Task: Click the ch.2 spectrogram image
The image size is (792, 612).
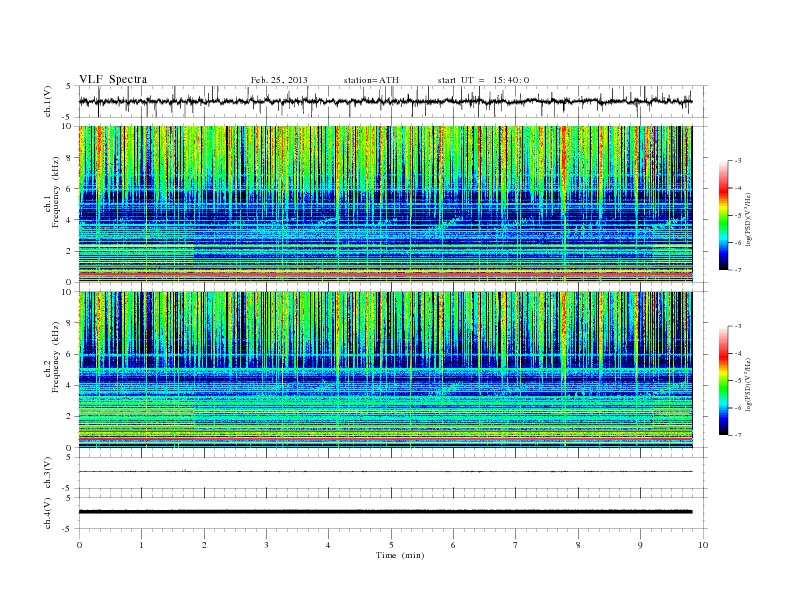Action: (385, 370)
